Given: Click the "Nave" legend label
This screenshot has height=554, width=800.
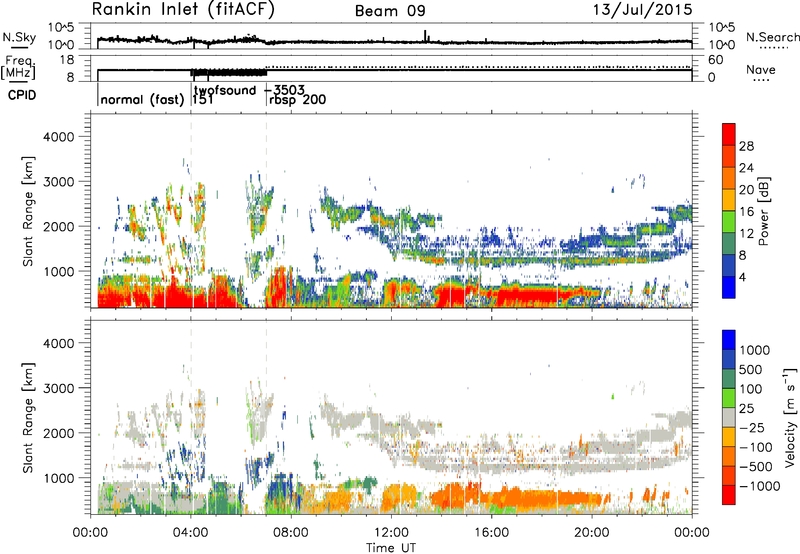Looking at the screenshot, I should (760, 70).
